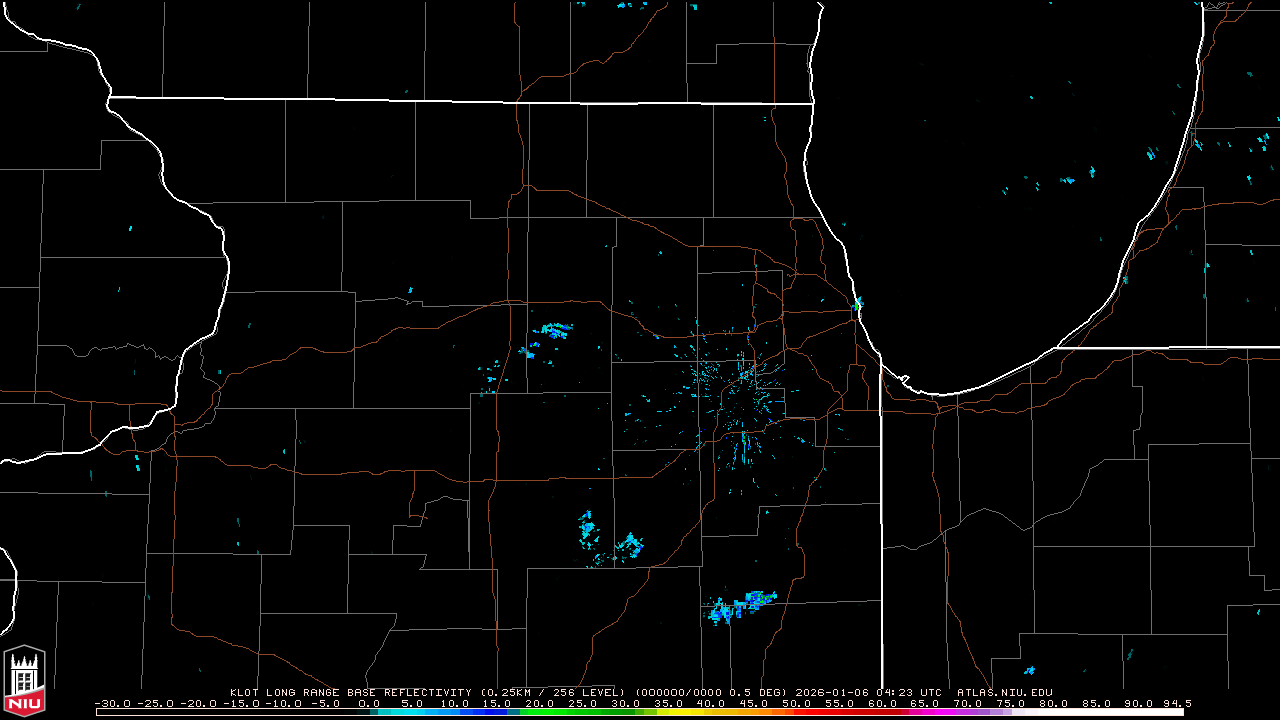Click the 50.0 scale value label
The height and width of the screenshot is (720, 1280).
point(796,703)
